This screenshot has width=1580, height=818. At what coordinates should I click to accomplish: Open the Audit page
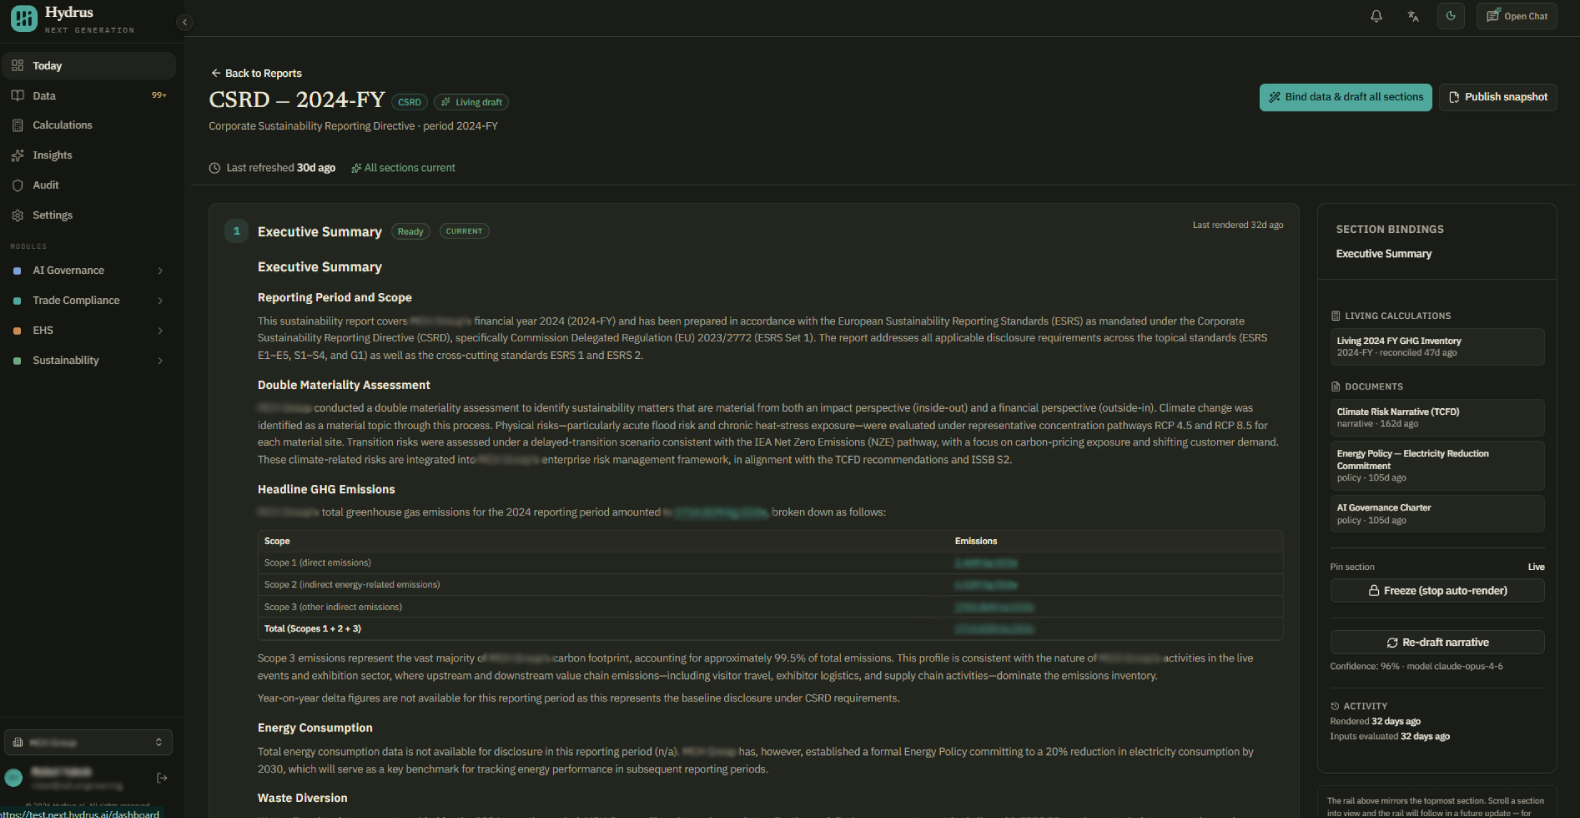(x=88, y=185)
